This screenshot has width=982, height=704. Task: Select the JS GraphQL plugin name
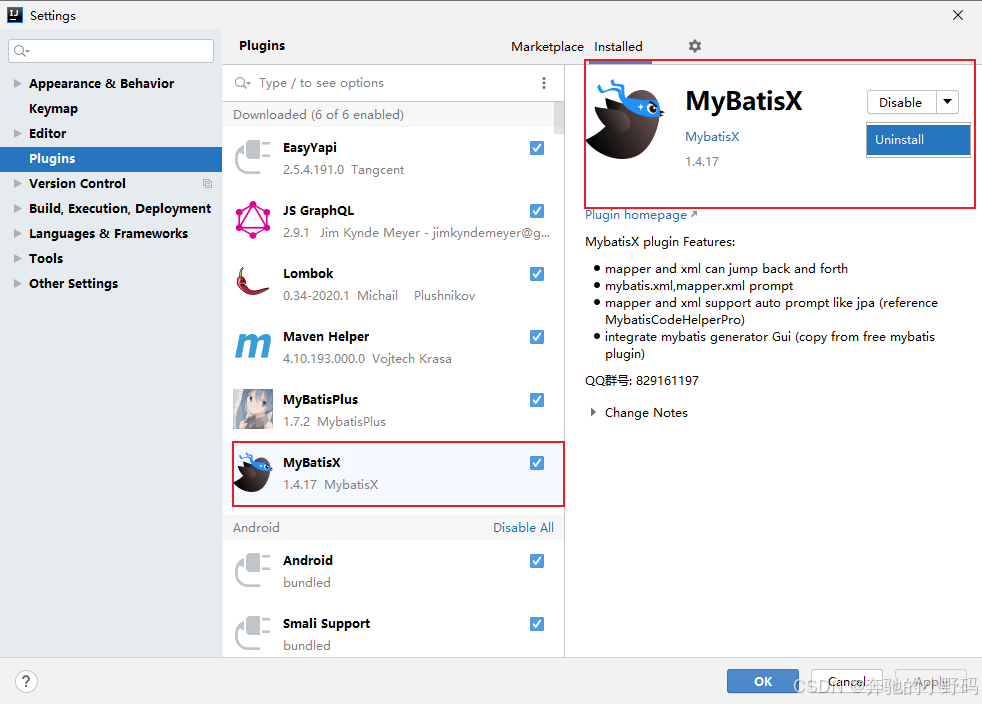pyautogui.click(x=319, y=211)
